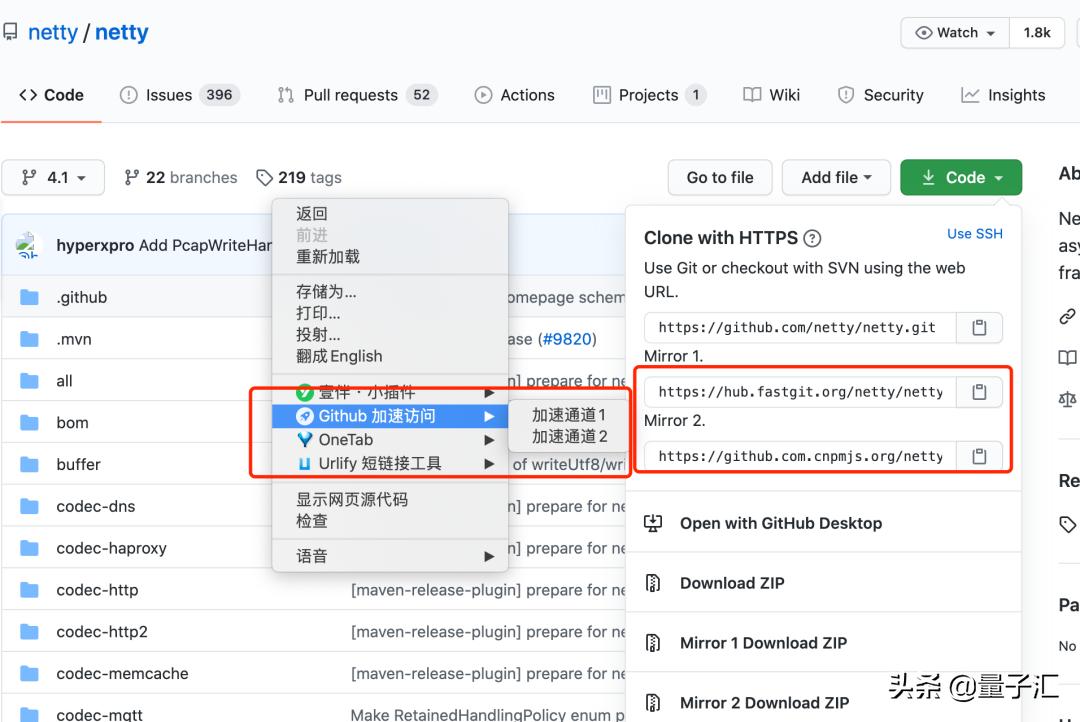1080x722 pixels.
Task: Copy the HTTPS clone URL to clipboard
Action: (978, 327)
